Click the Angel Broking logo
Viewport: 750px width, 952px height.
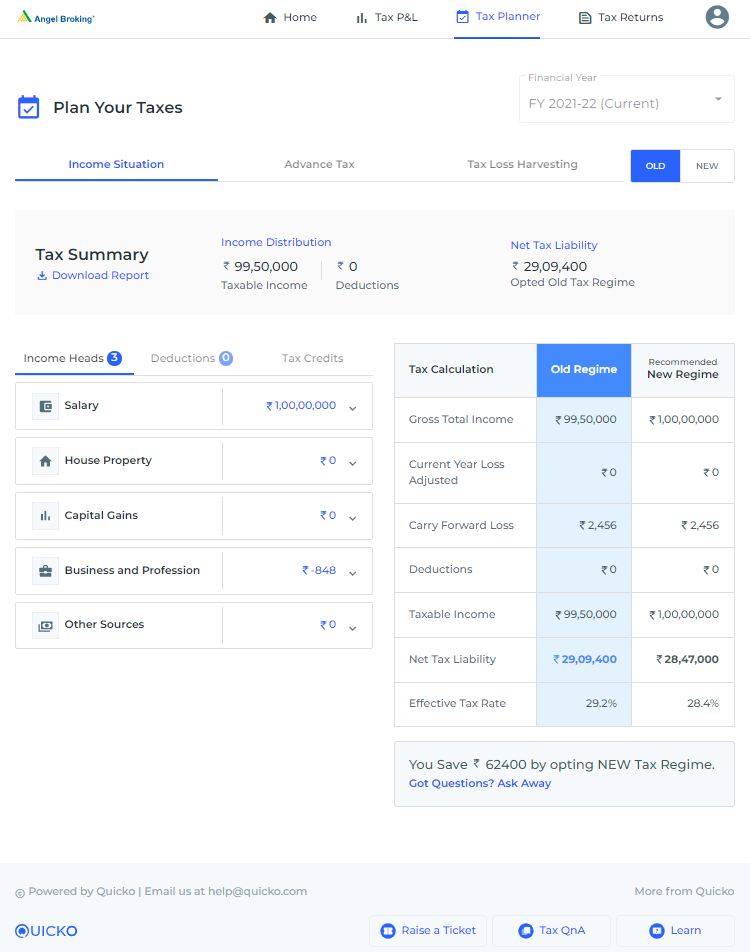coord(56,17)
